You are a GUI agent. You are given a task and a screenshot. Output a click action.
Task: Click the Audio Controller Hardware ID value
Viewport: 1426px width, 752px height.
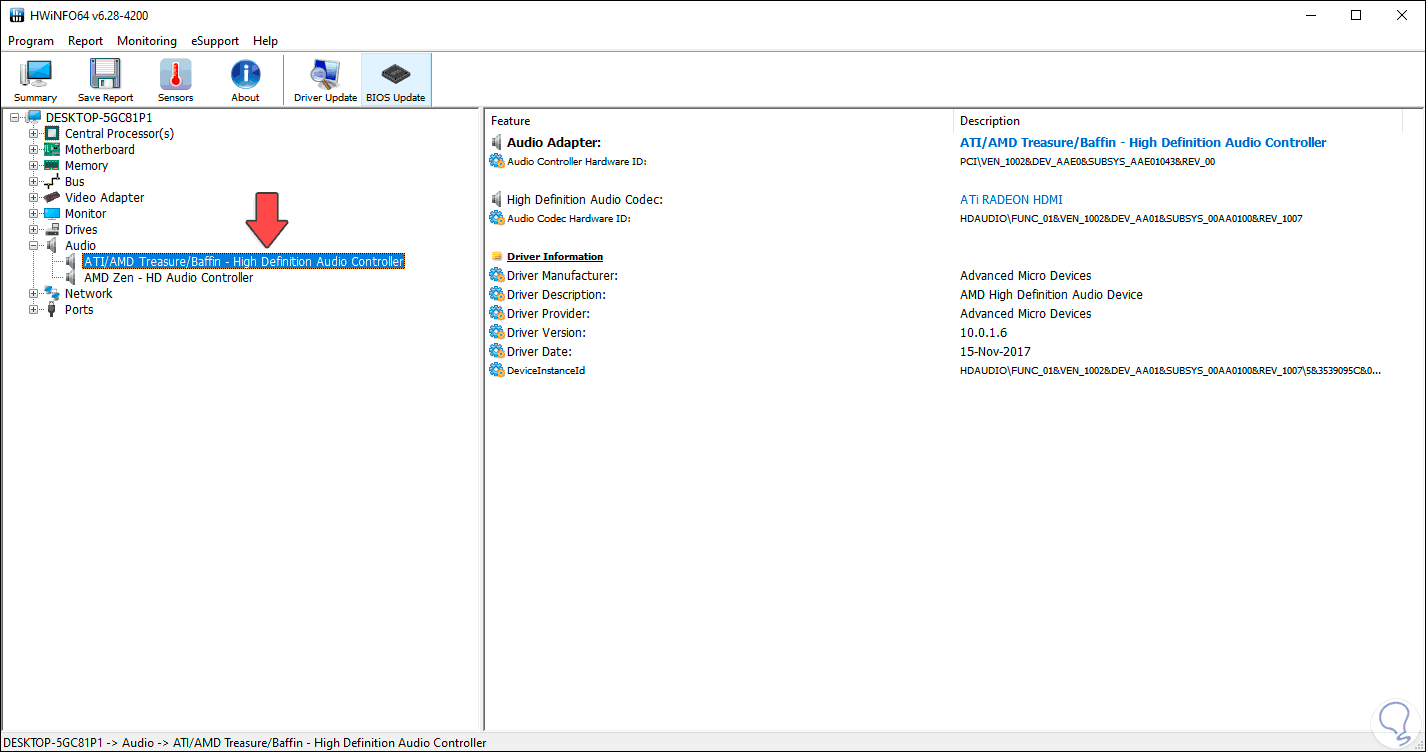1088,162
